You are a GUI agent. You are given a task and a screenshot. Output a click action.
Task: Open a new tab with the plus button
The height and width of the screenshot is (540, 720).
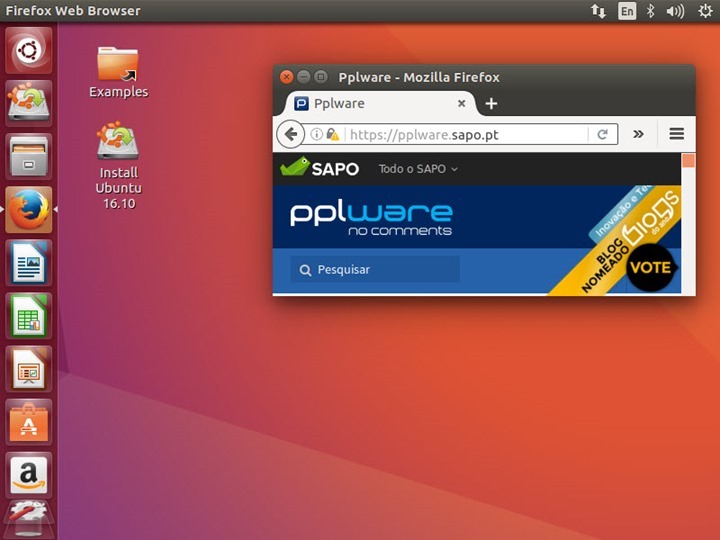491,104
